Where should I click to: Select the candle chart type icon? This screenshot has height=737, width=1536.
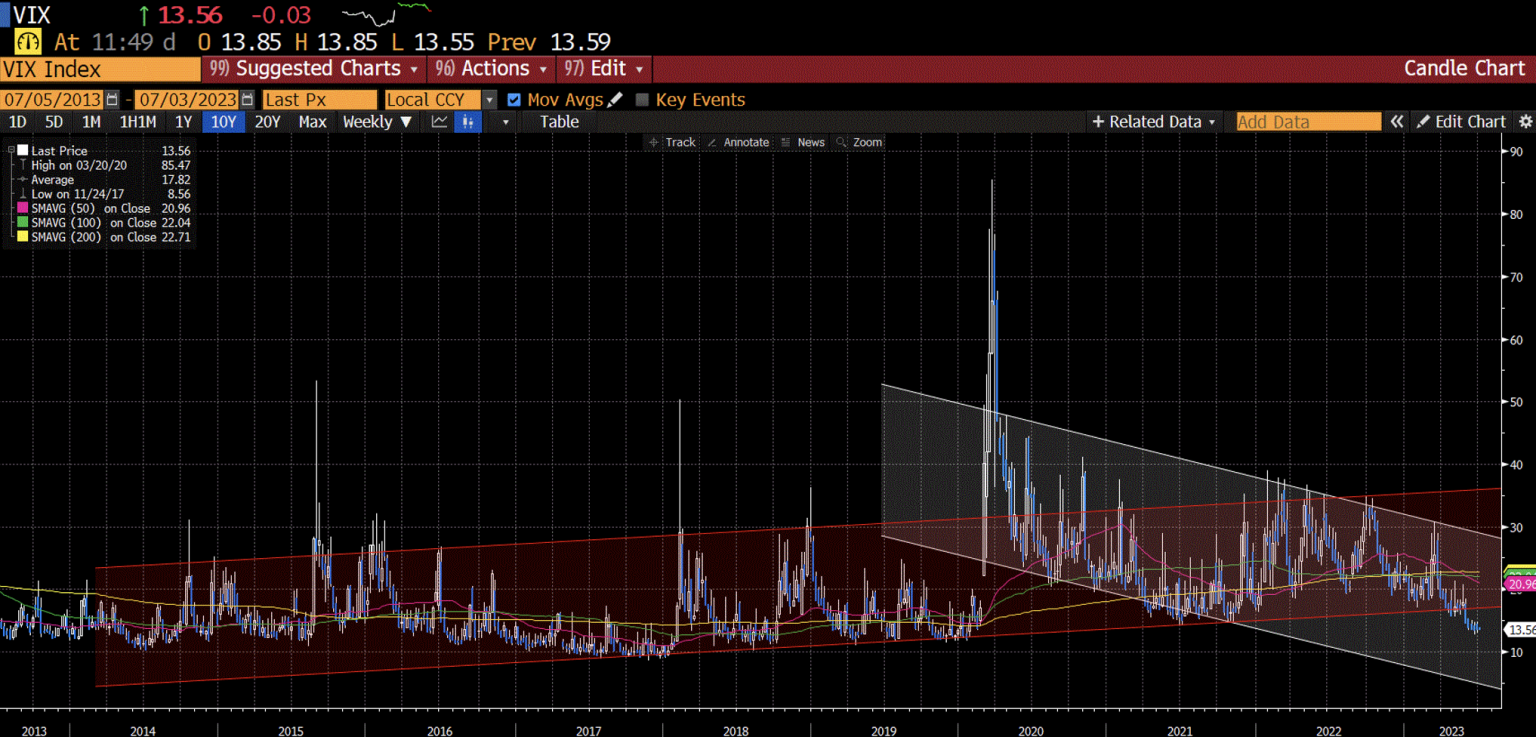[467, 122]
